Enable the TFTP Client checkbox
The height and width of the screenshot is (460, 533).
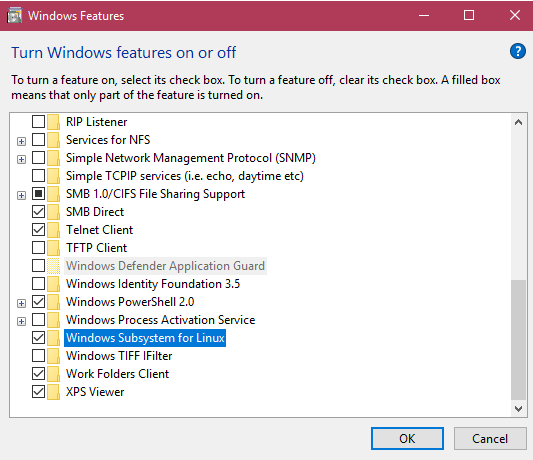tap(38, 248)
